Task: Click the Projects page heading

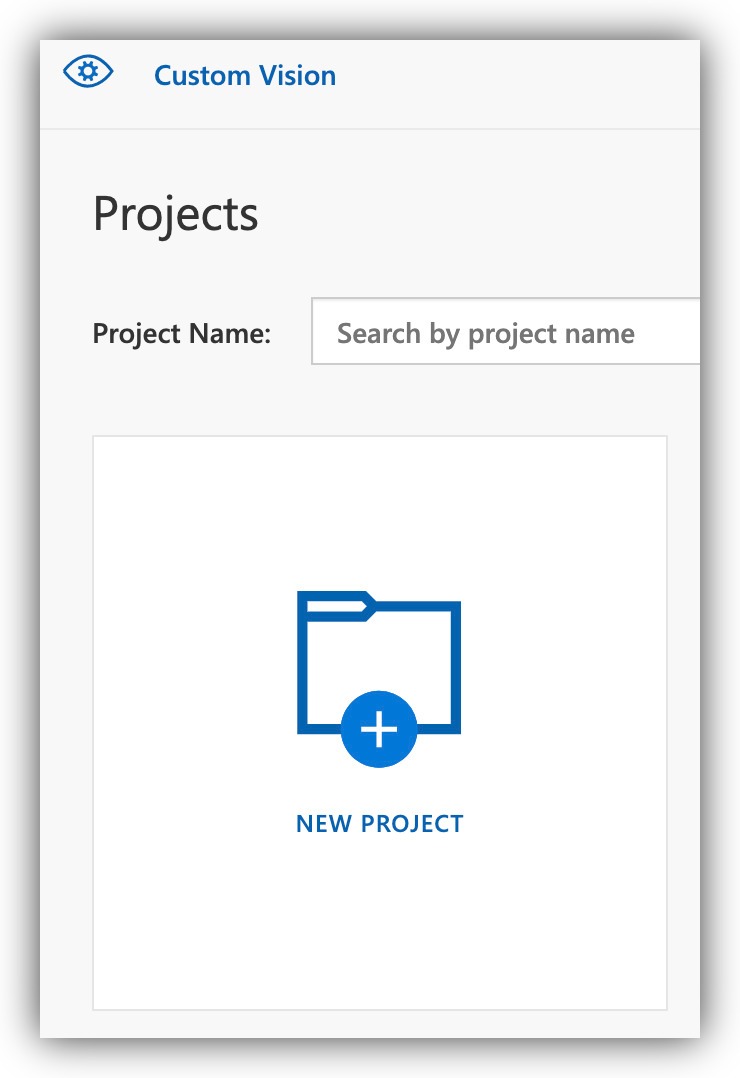Action: pos(176,213)
